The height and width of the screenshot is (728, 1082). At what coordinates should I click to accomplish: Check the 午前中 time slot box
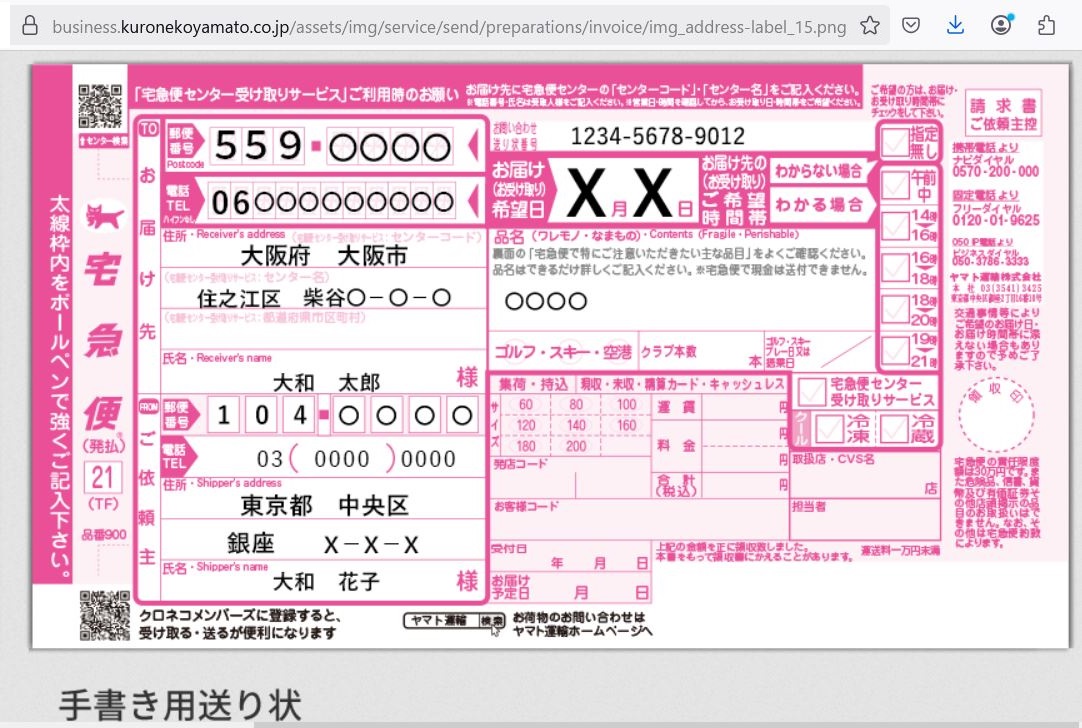point(895,185)
